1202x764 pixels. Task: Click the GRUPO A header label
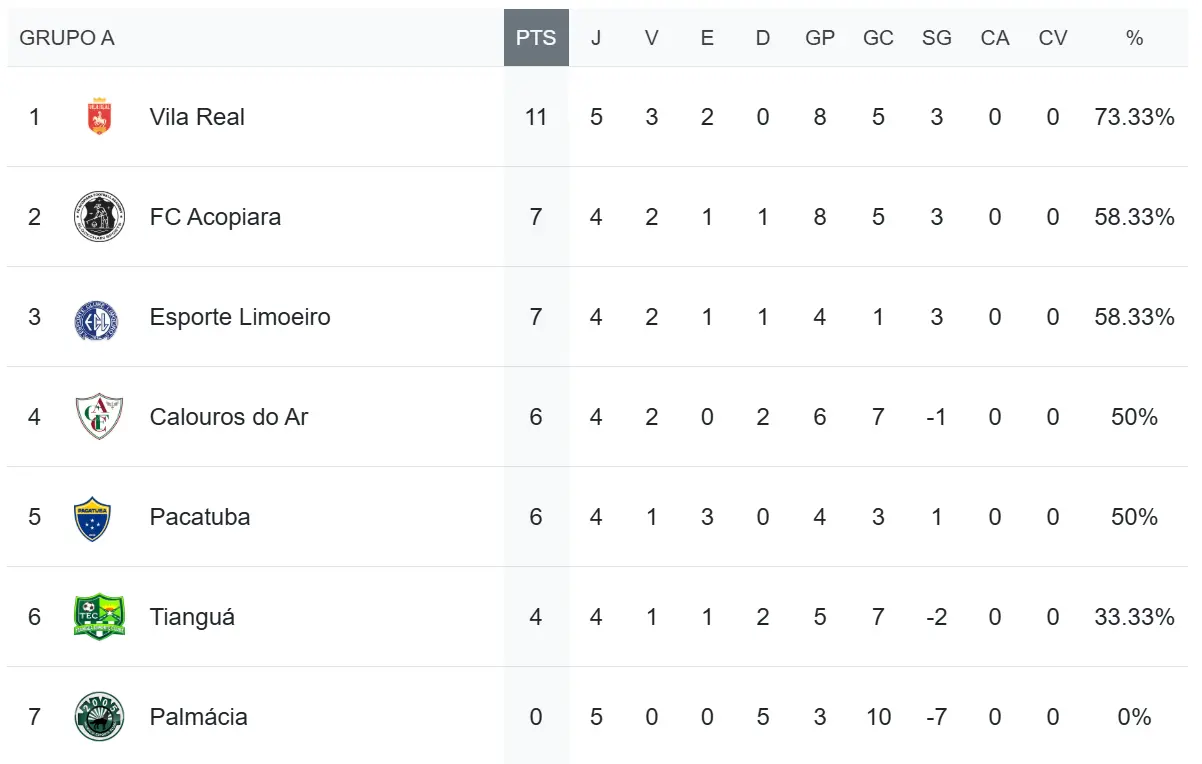[67, 38]
